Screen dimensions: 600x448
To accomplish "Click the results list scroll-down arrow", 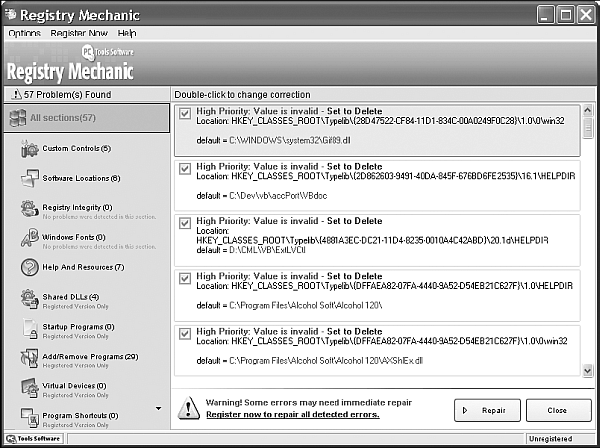I will 587,371.
